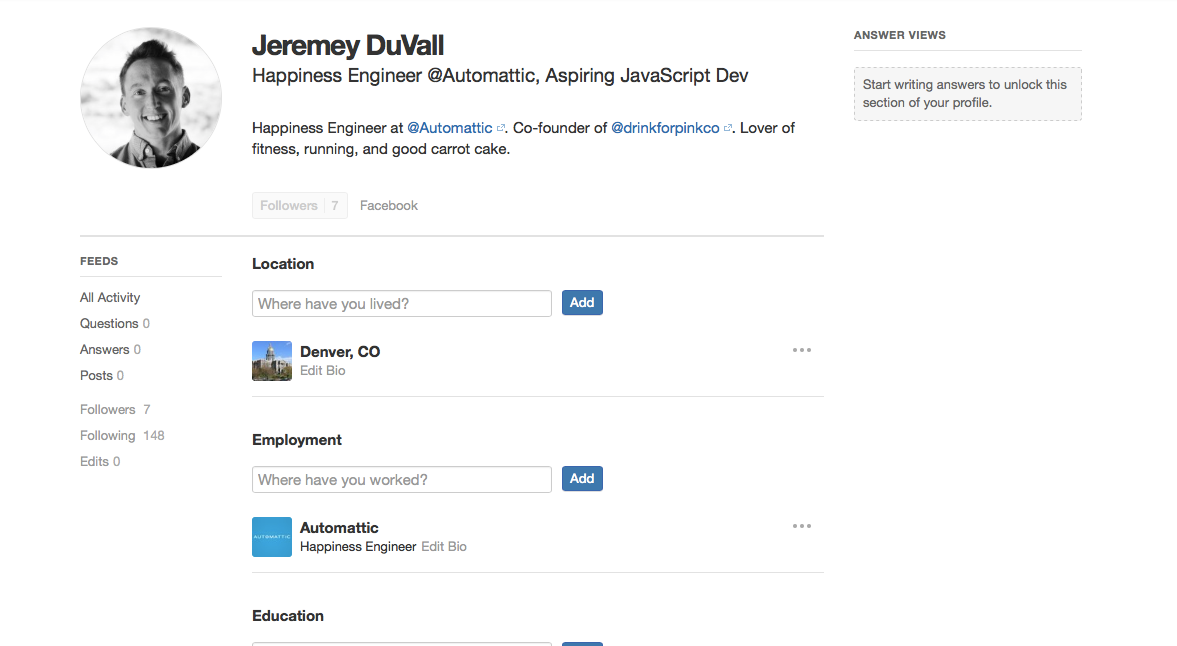Click Jeremey DuVall's profile photo
Image resolution: width=1177 pixels, height=646 pixels.
pyautogui.click(x=151, y=98)
